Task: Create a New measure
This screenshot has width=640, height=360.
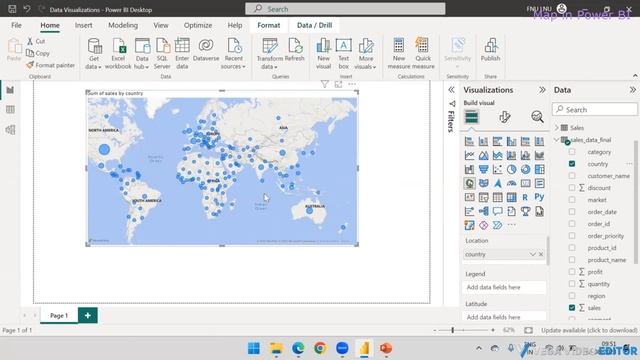Action: coord(399,53)
